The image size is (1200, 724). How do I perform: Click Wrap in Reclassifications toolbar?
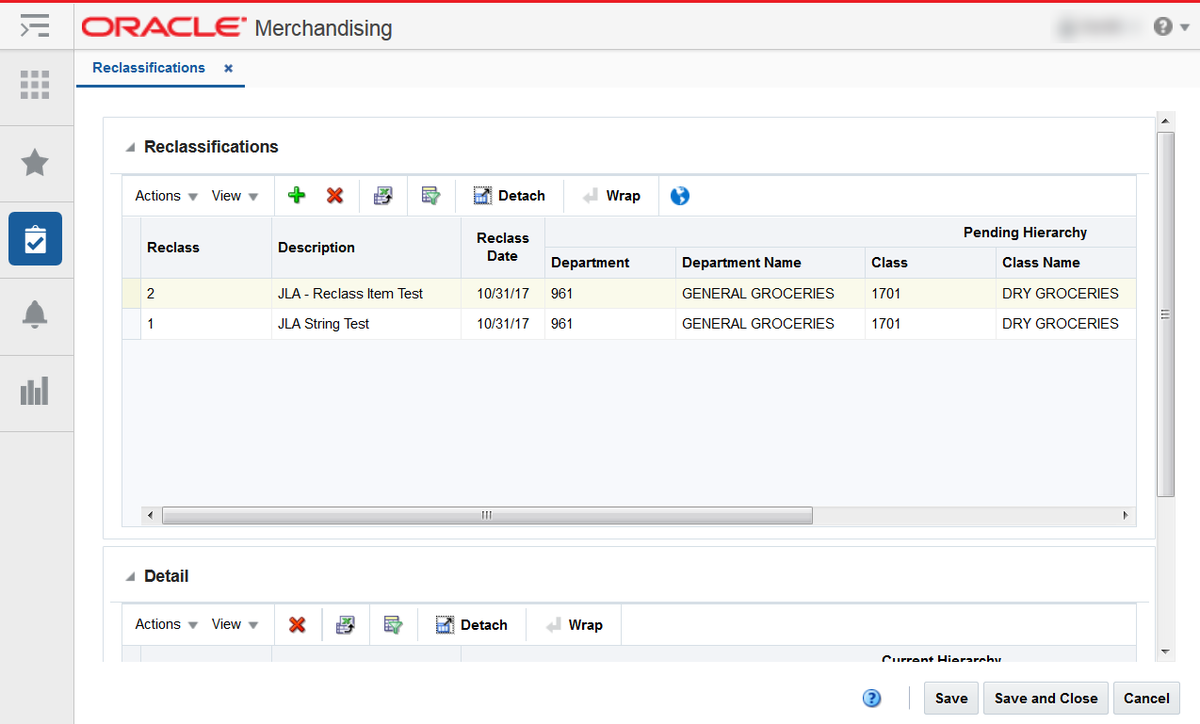pos(611,196)
